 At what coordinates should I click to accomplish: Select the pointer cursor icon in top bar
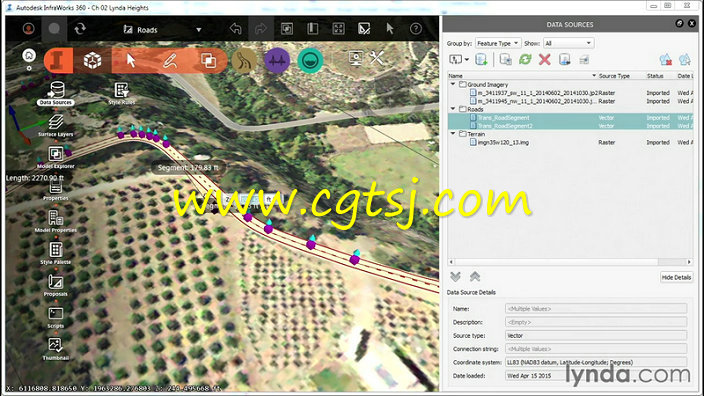click(x=390, y=29)
